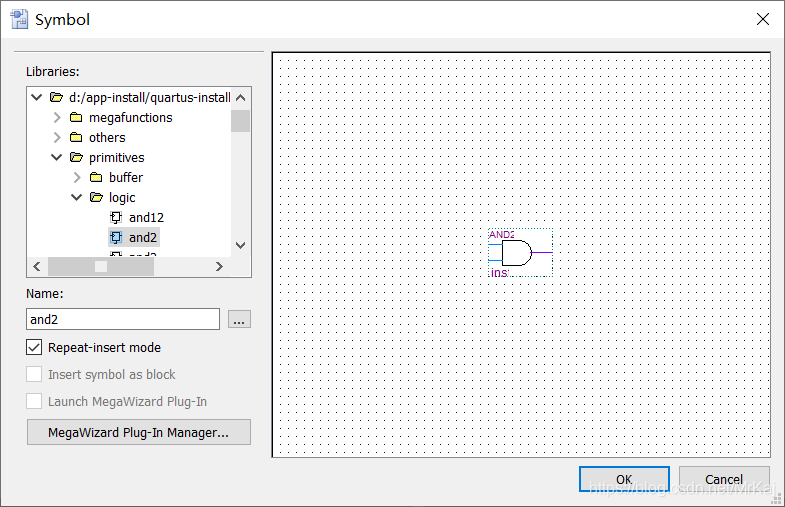
Task: Select the AND2 gate in preview
Action: [521, 253]
